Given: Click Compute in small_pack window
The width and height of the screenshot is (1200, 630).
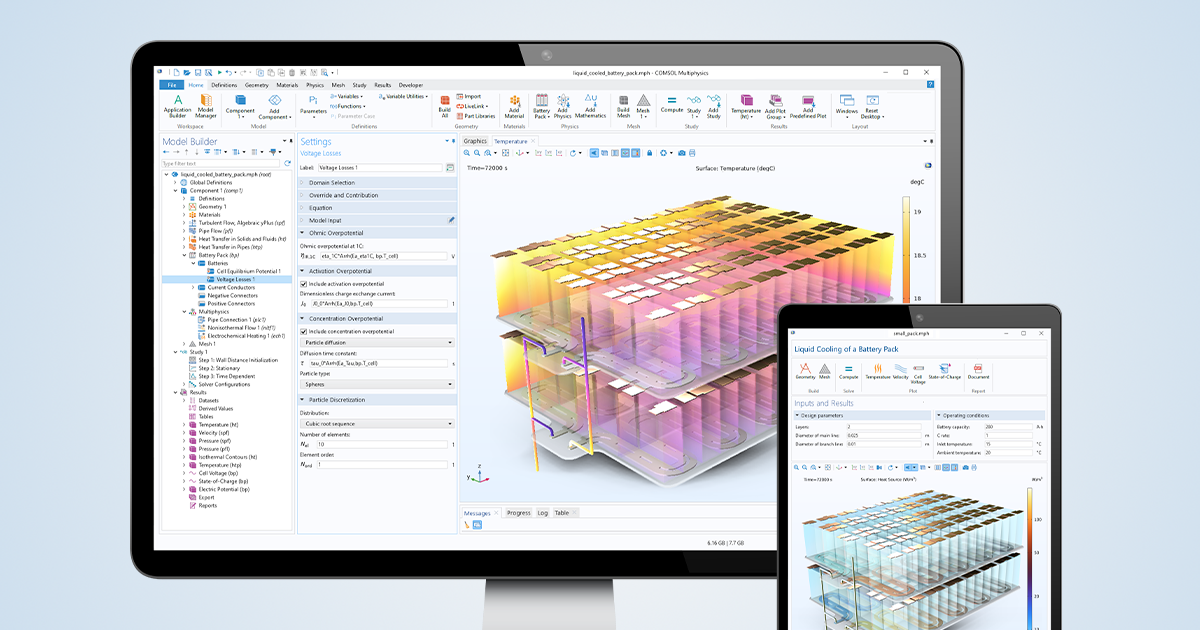Looking at the screenshot, I should click(849, 371).
